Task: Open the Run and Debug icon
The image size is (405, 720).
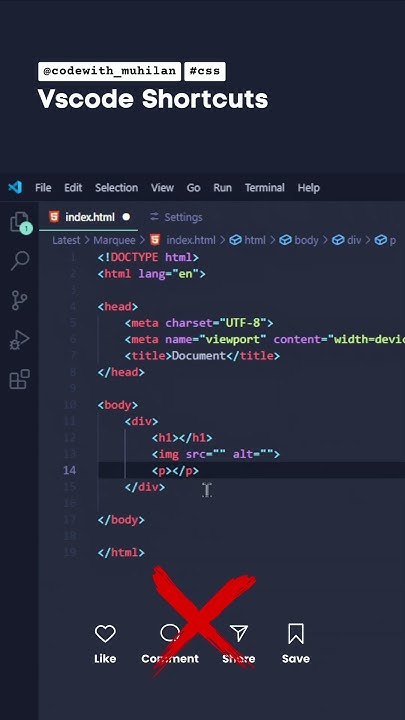Action: 19,340
